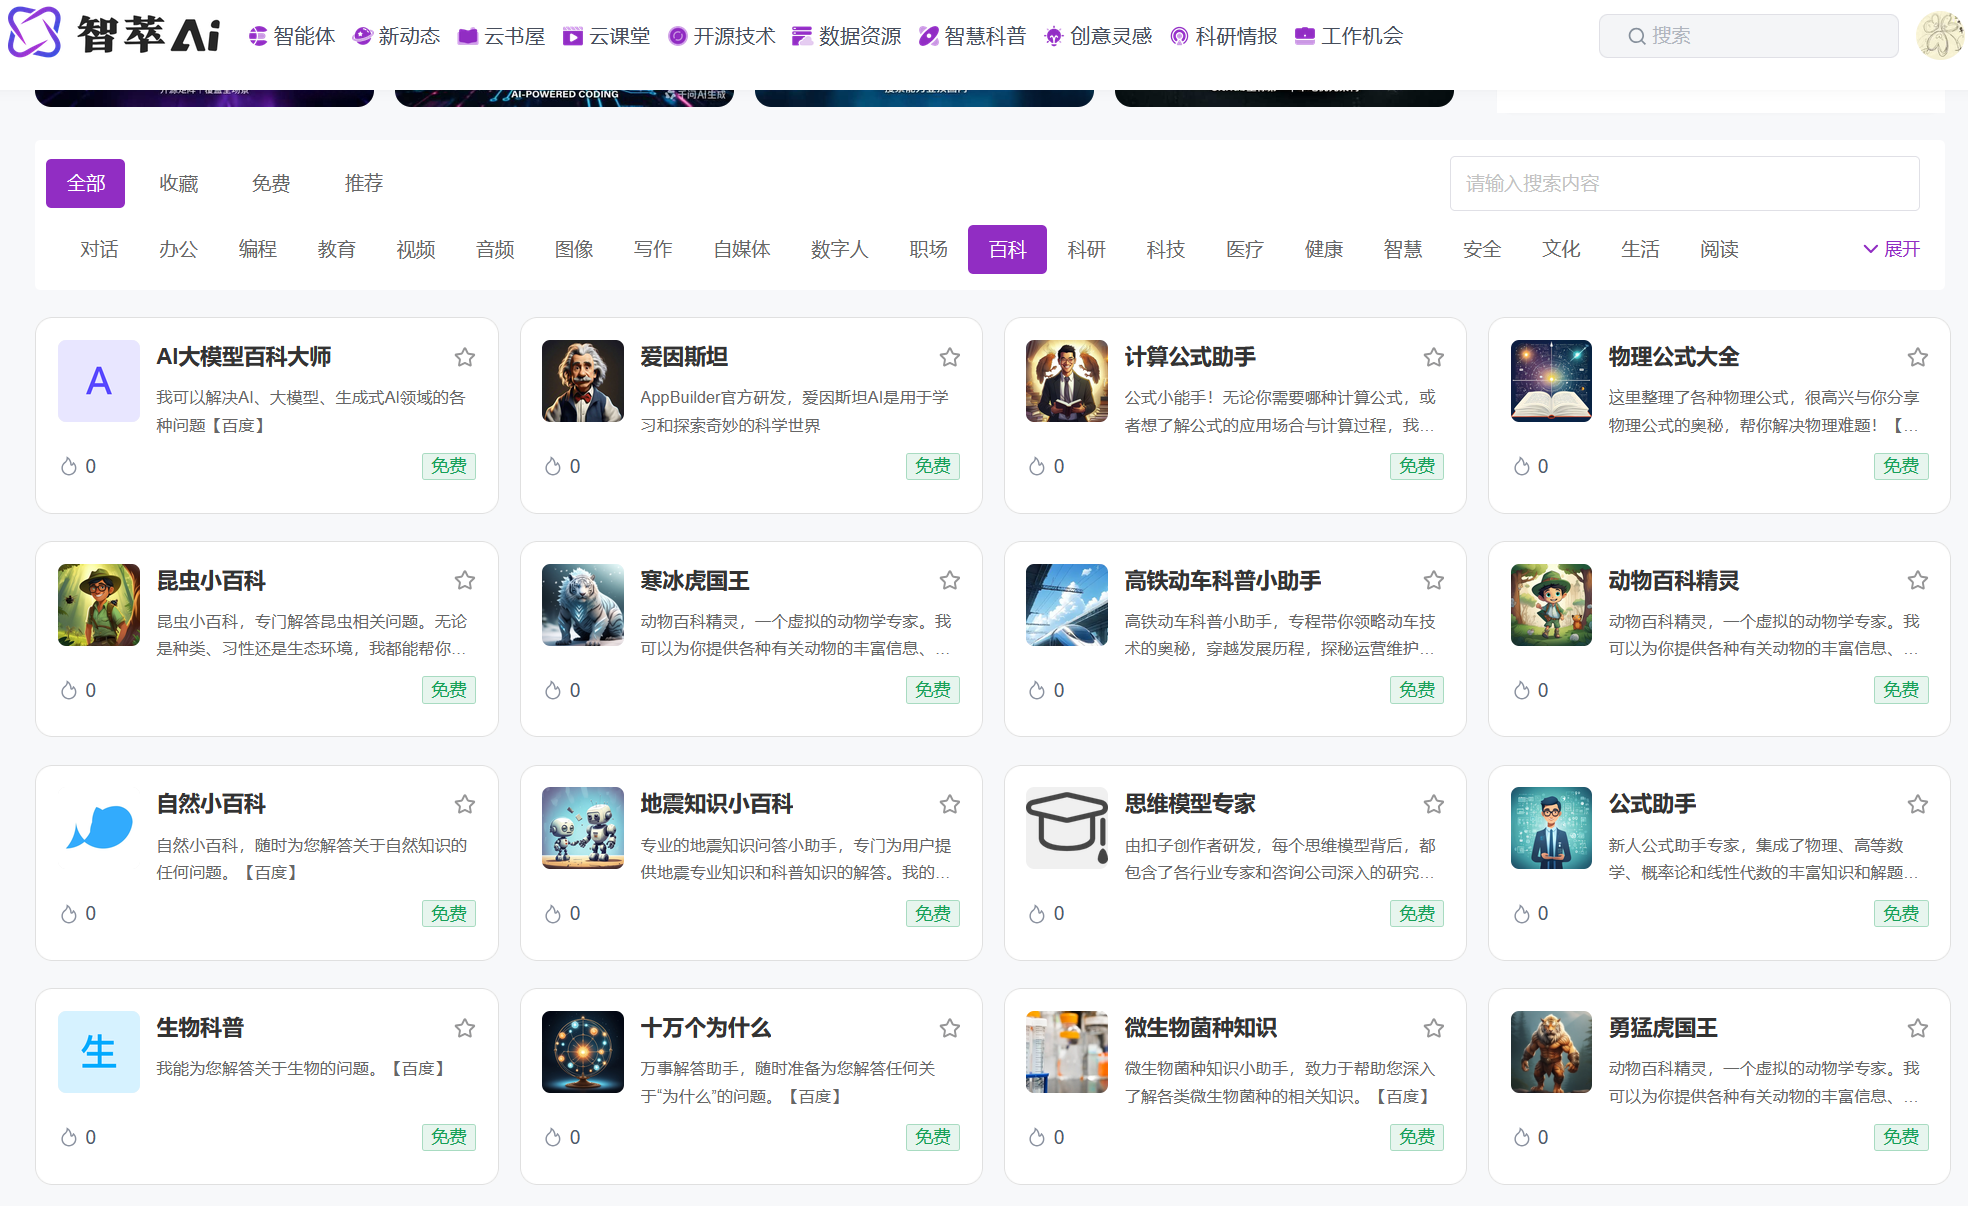Image resolution: width=1968 pixels, height=1206 pixels.
Task: Click the 生 letter icon of 生物科普
Action: [x=99, y=1052]
